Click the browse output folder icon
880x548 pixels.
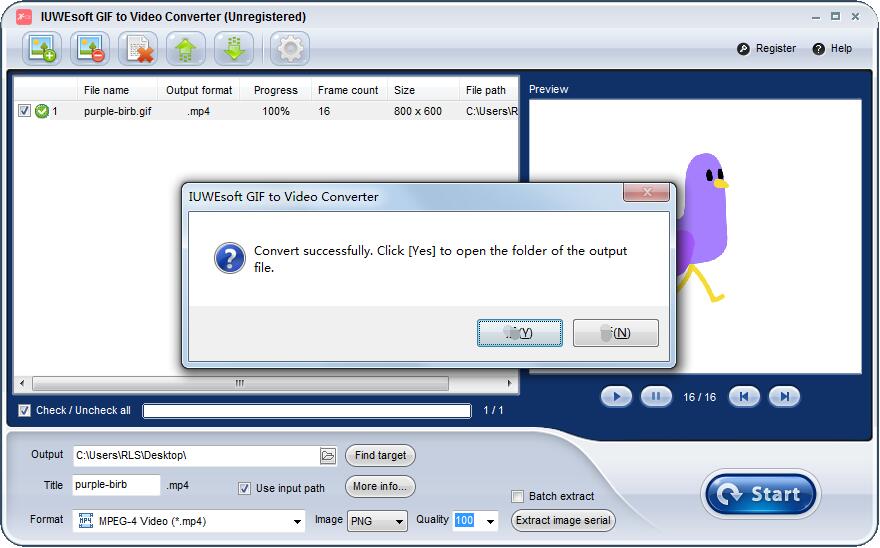pyautogui.click(x=328, y=455)
